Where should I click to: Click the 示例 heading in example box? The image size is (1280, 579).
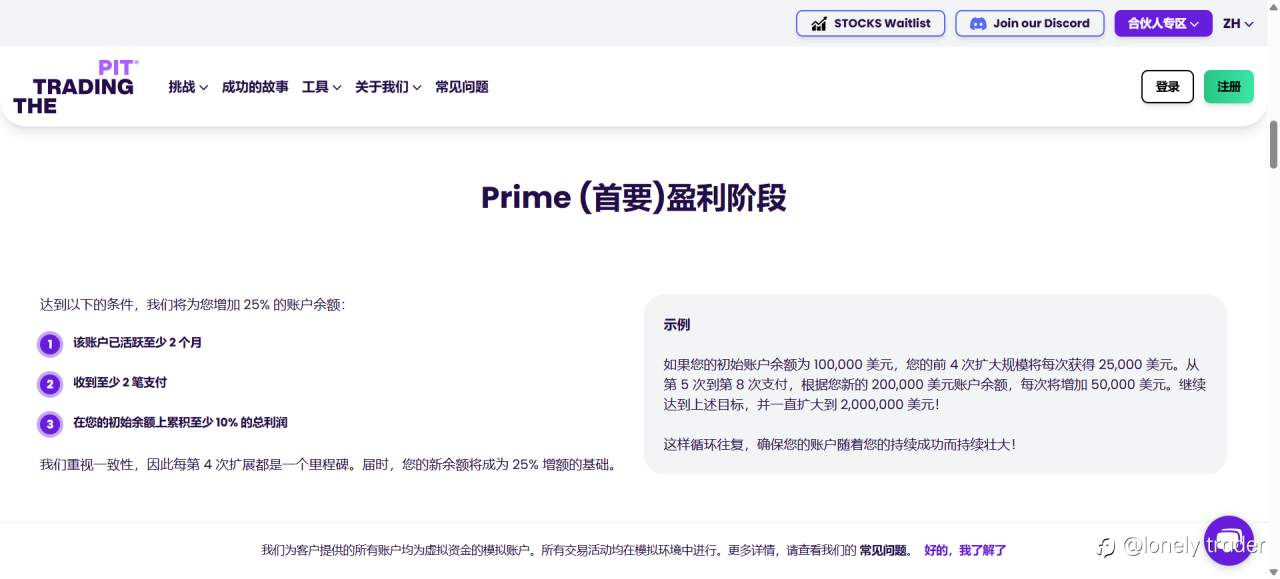coord(676,325)
